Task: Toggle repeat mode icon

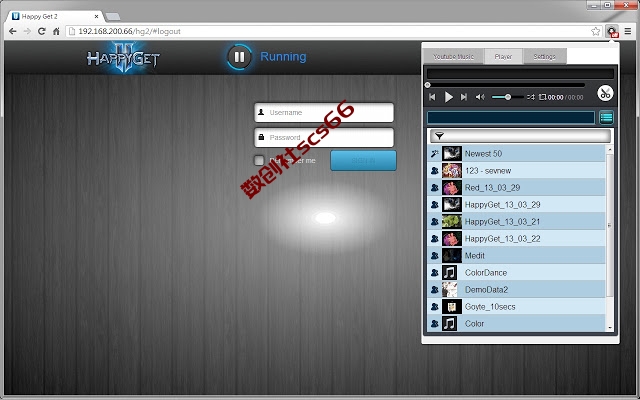Action: coord(542,97)
